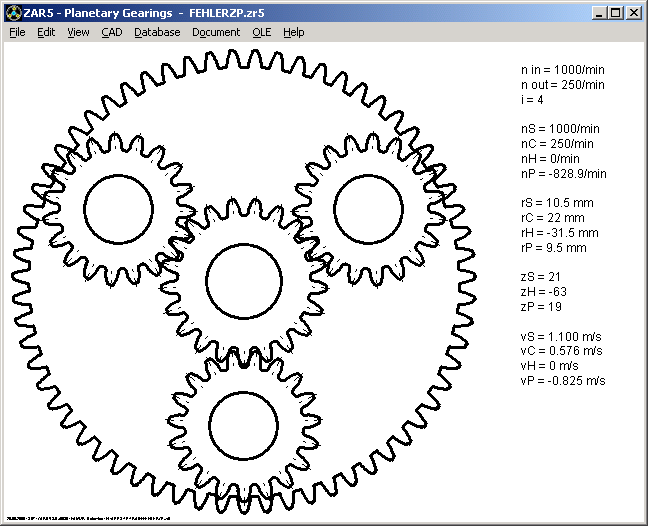Open the Document menu

click(x=216, y=32)
